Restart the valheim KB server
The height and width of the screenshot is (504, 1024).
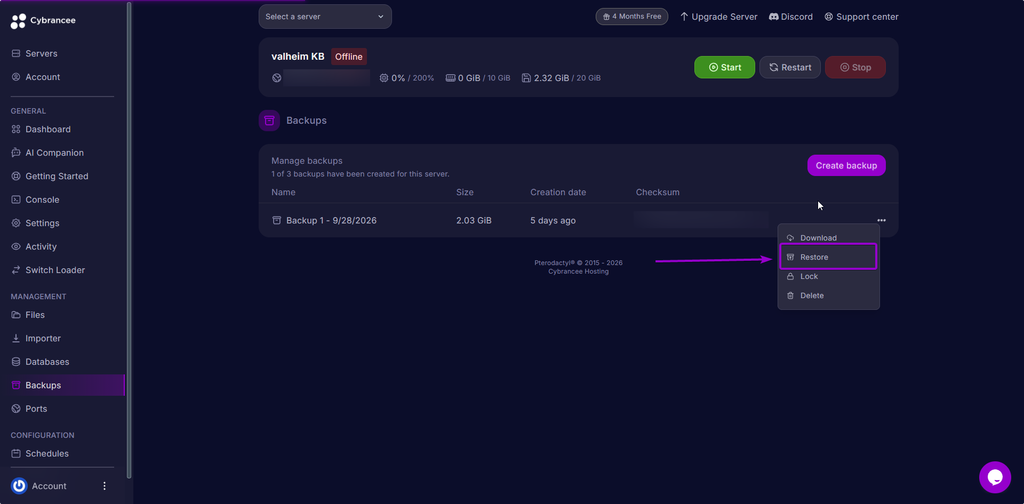pos(790,67)
